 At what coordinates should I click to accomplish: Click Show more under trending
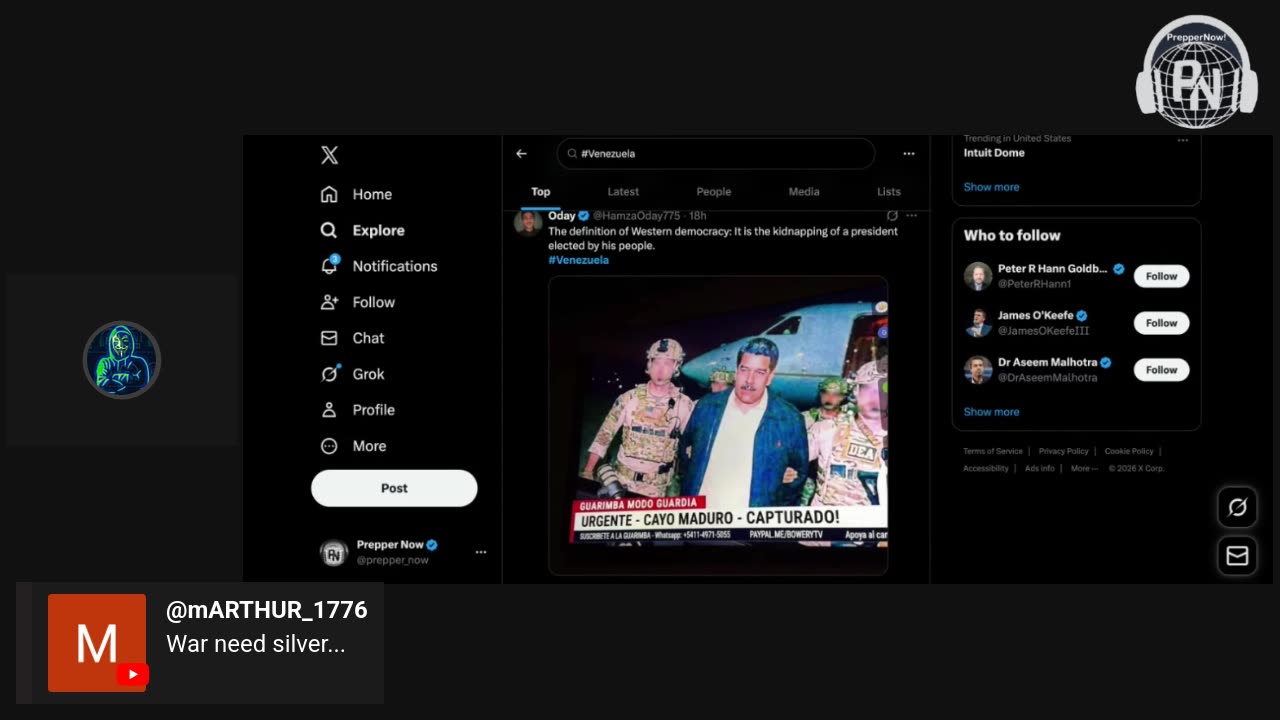coord(991,187)
